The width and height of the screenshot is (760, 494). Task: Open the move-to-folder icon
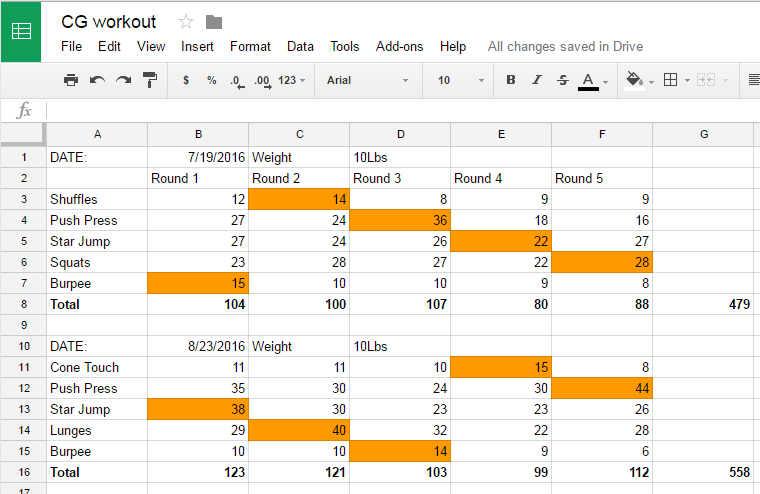(214, 22)
